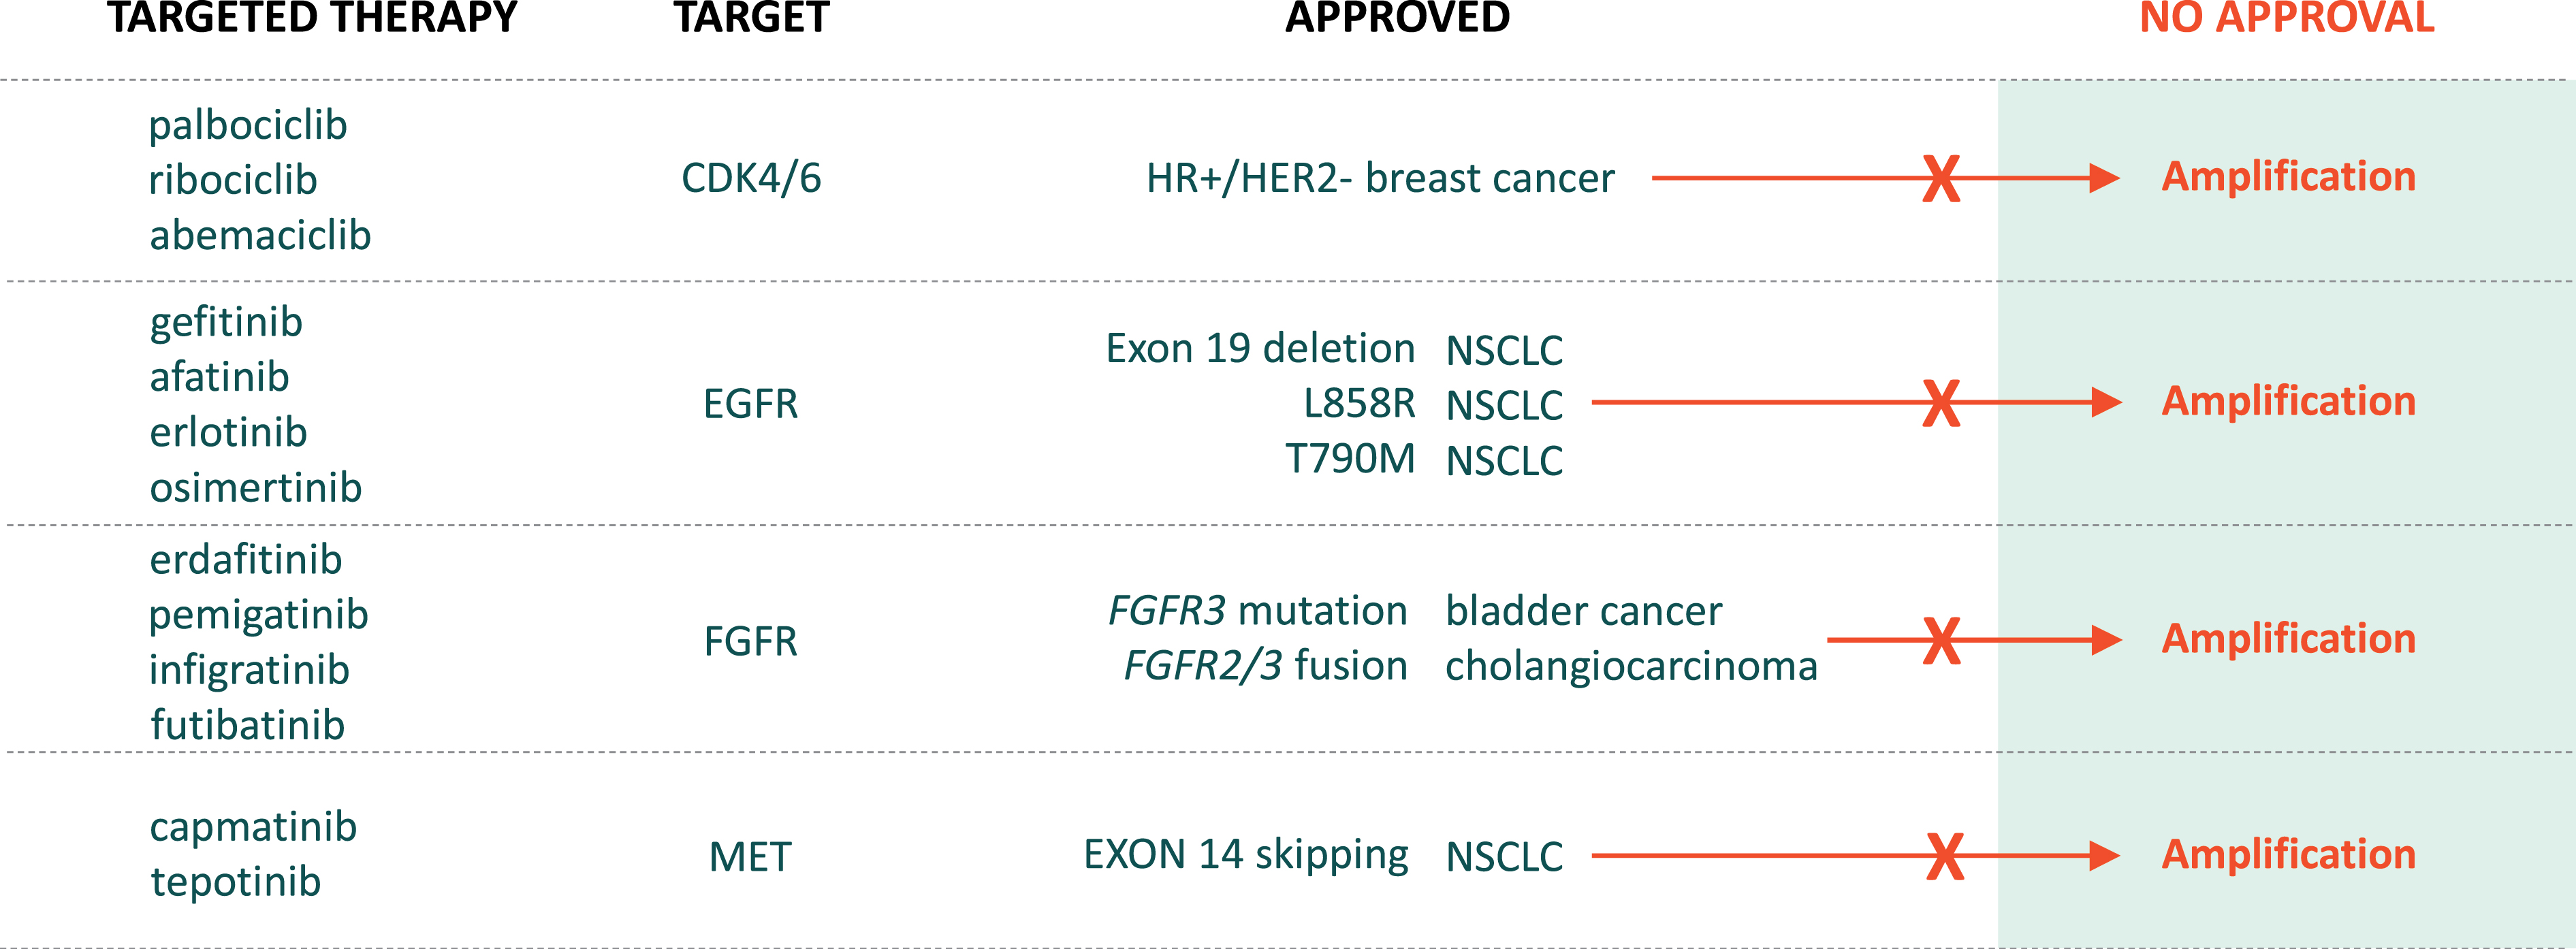The height and width of the screenshot is (949, 2576).
Task: Select the EXON 14 skipping text
Action: click(x=1246, y=855)
